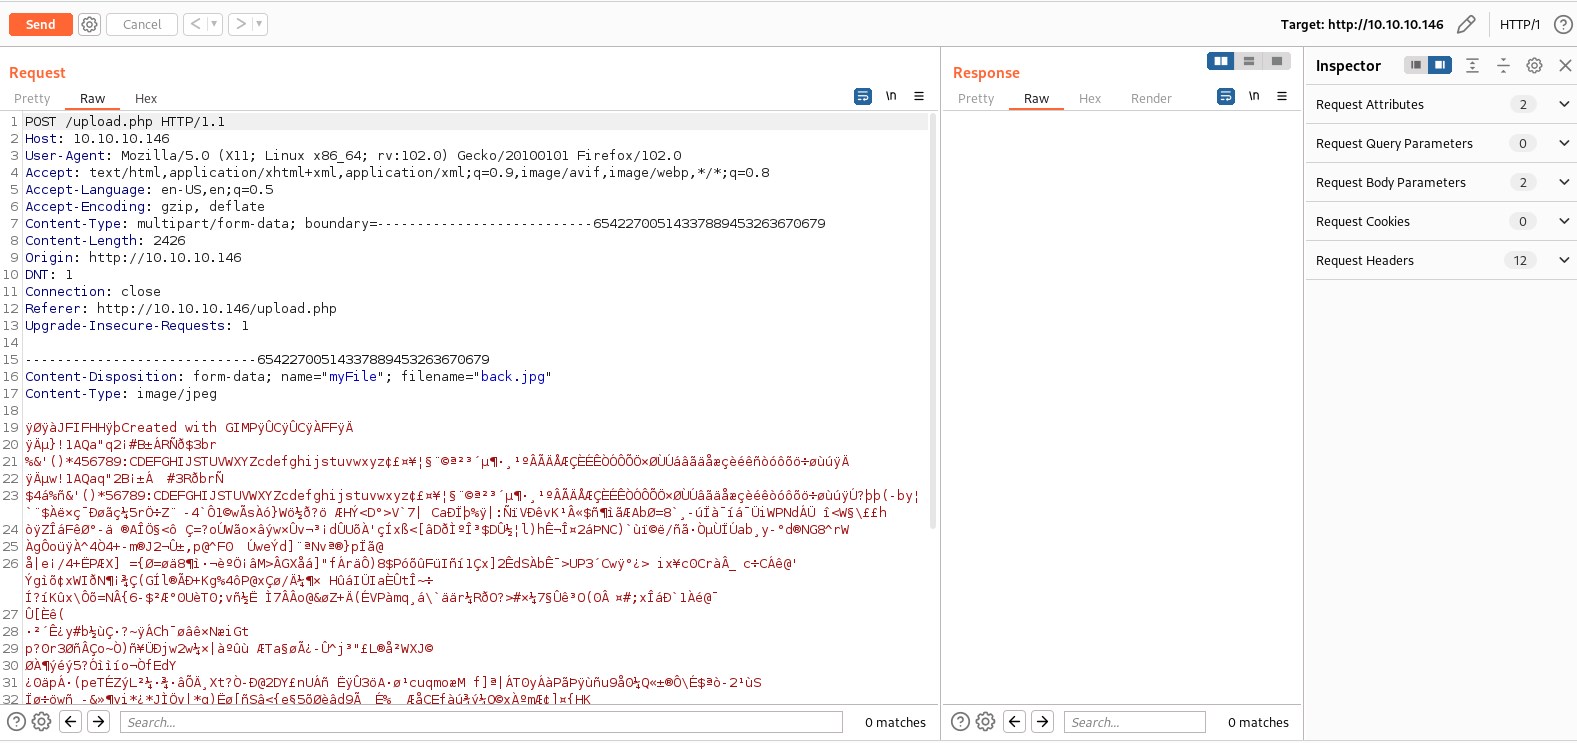
Task: Open the Request panel hamburger menu
Action: tap(919, 97)
